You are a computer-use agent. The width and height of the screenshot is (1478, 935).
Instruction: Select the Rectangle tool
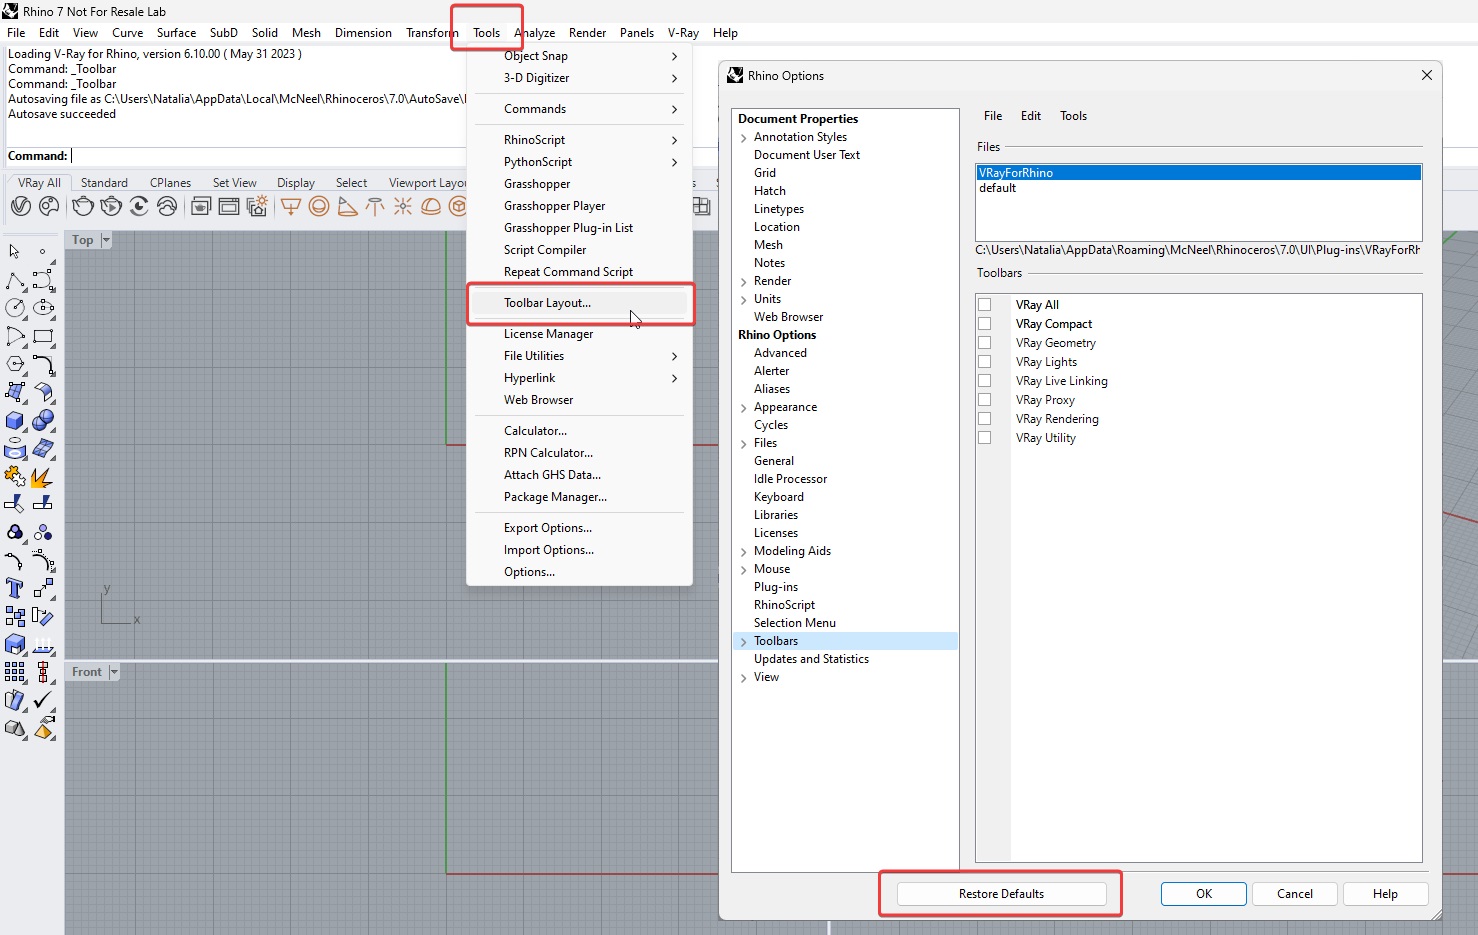click(x=43, y=336)
